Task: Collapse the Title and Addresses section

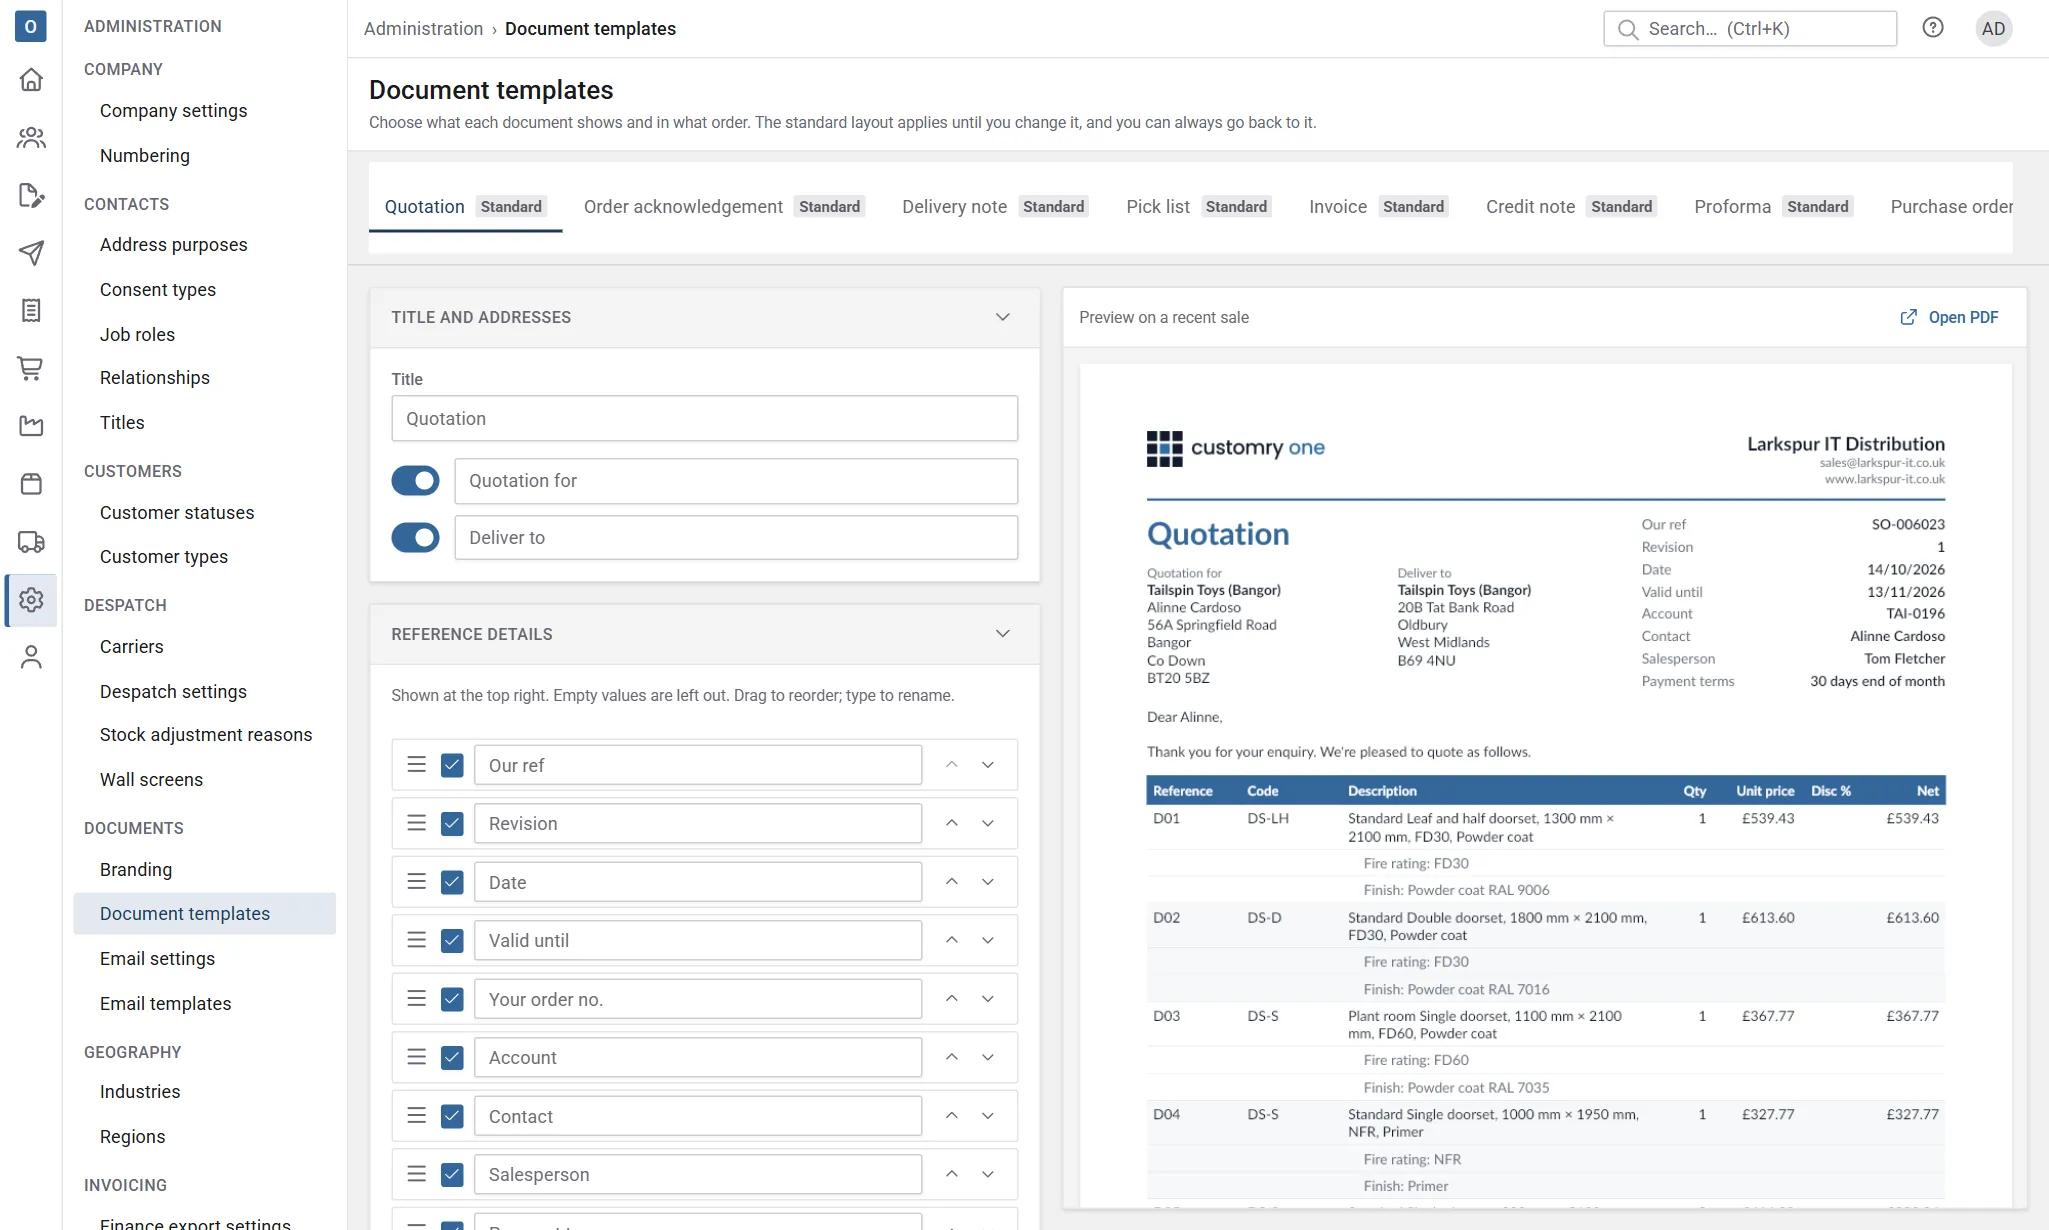Action: (x=1003, y=317)
